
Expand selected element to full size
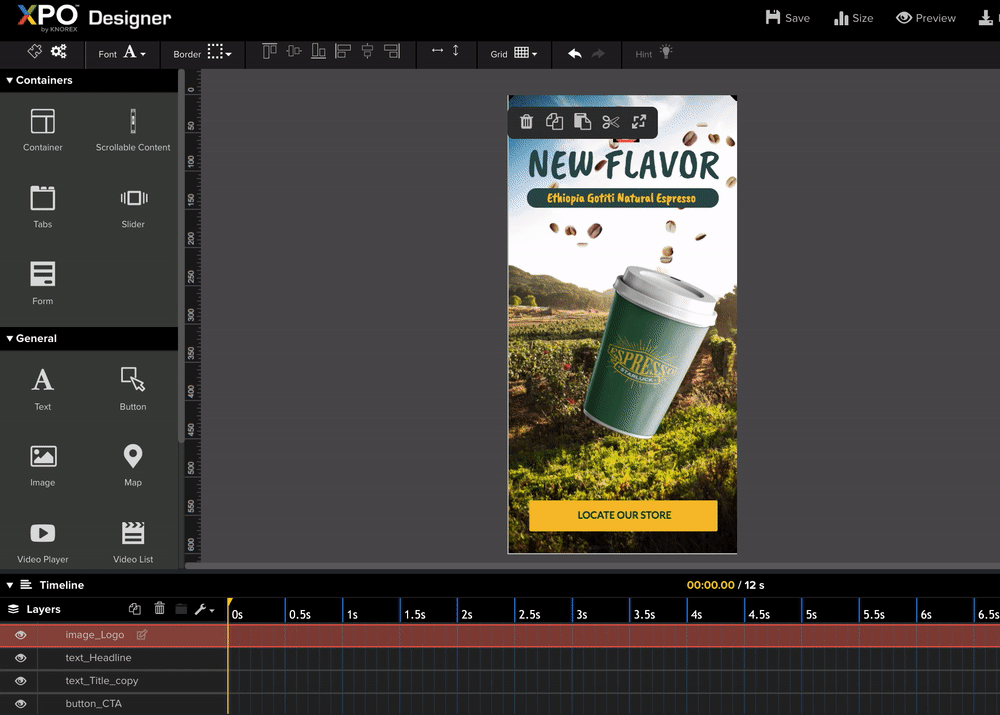click(638, 121)
